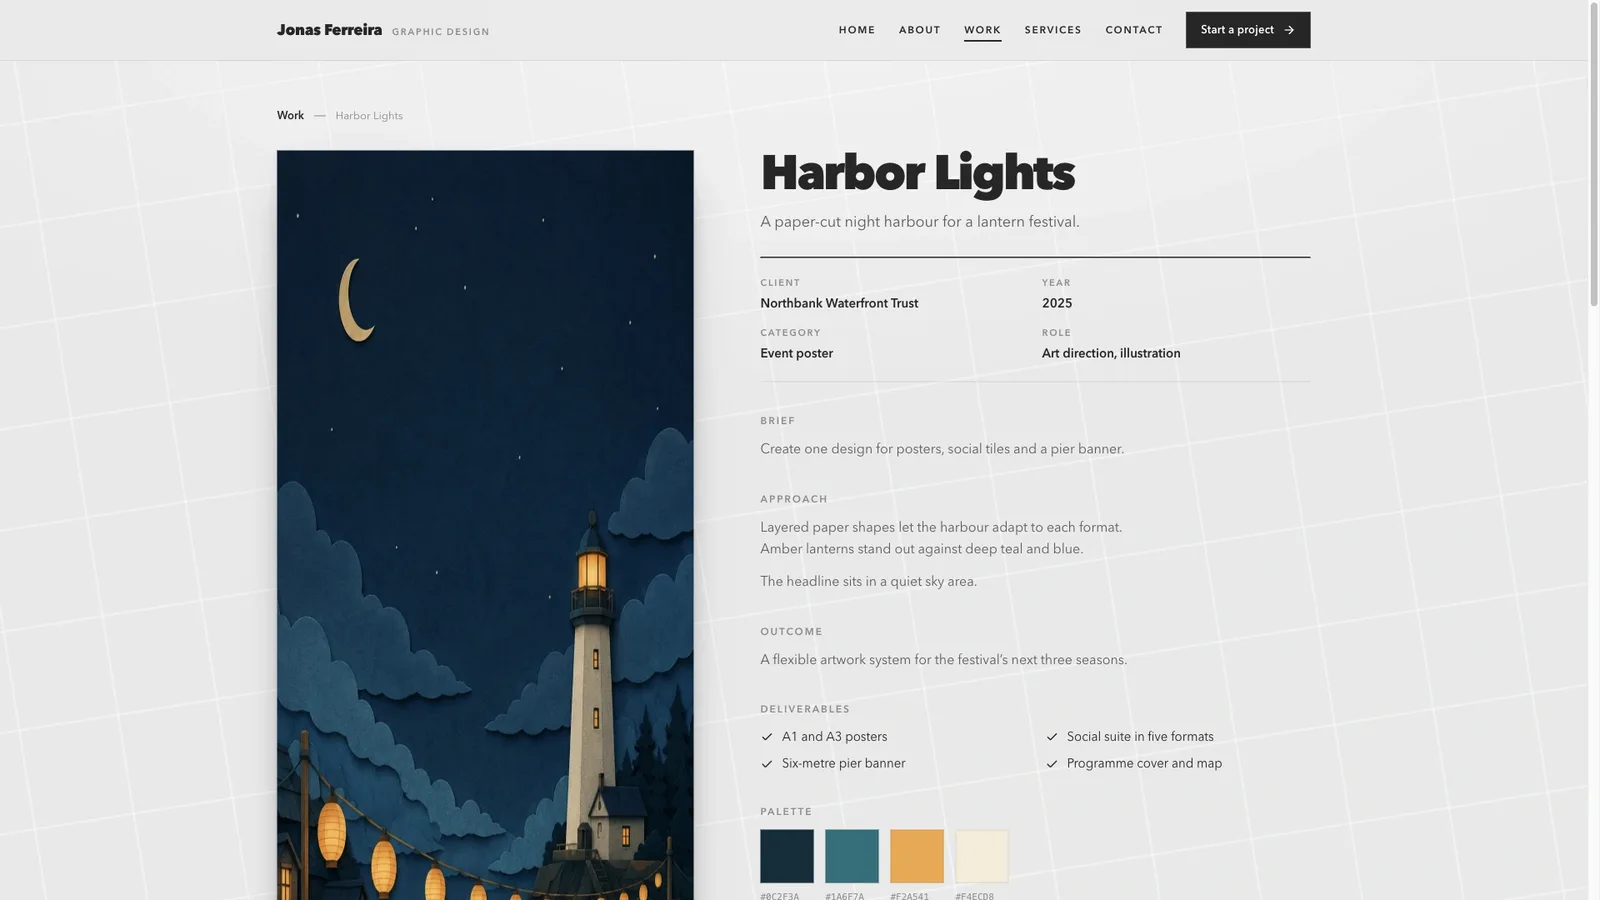Open the Services page
Screen dimensions: 1600x900
pyautogui.click(x=1053, y=30)
